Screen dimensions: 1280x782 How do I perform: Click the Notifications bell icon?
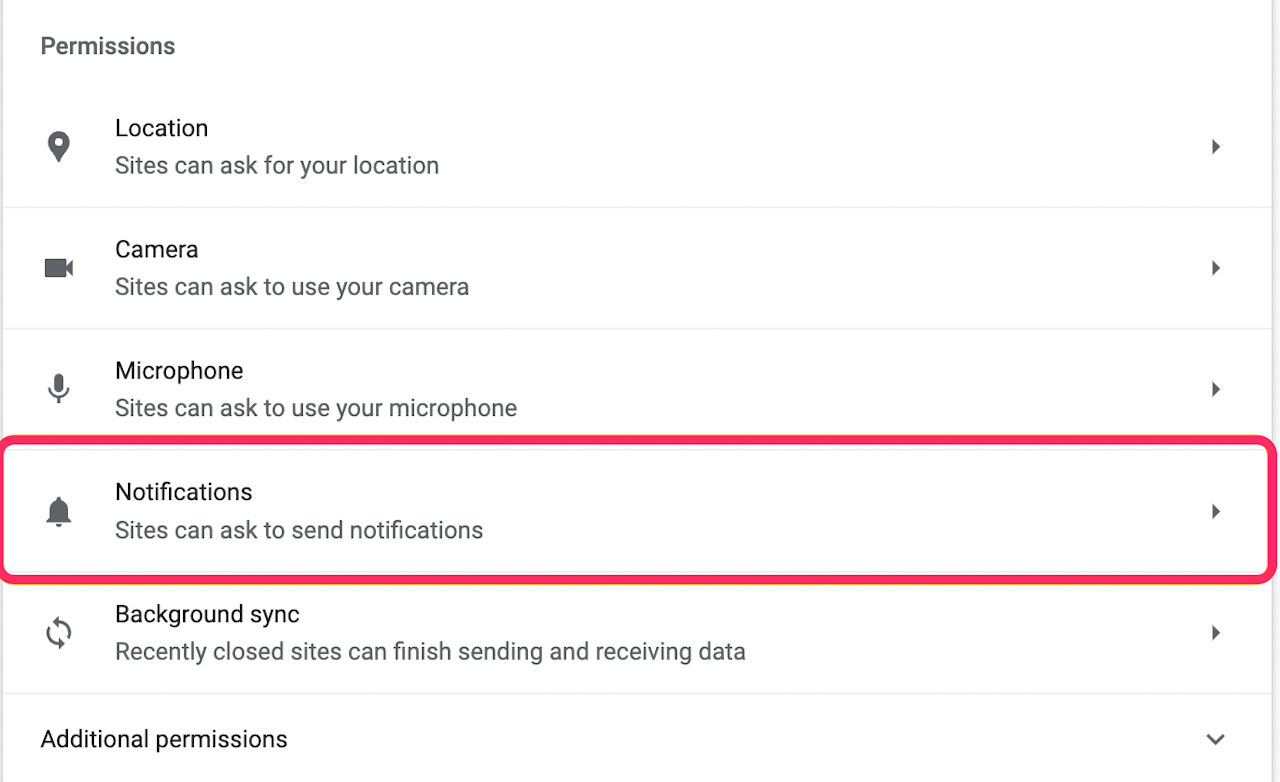(x=59, y=511)
